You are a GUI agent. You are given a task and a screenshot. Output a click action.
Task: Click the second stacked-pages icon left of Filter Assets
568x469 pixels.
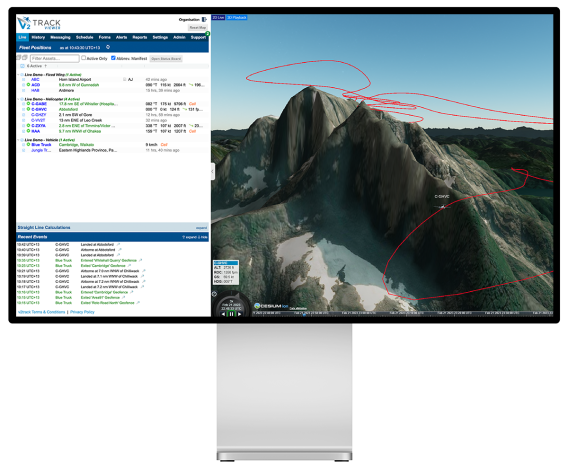(x=25, y=58)
